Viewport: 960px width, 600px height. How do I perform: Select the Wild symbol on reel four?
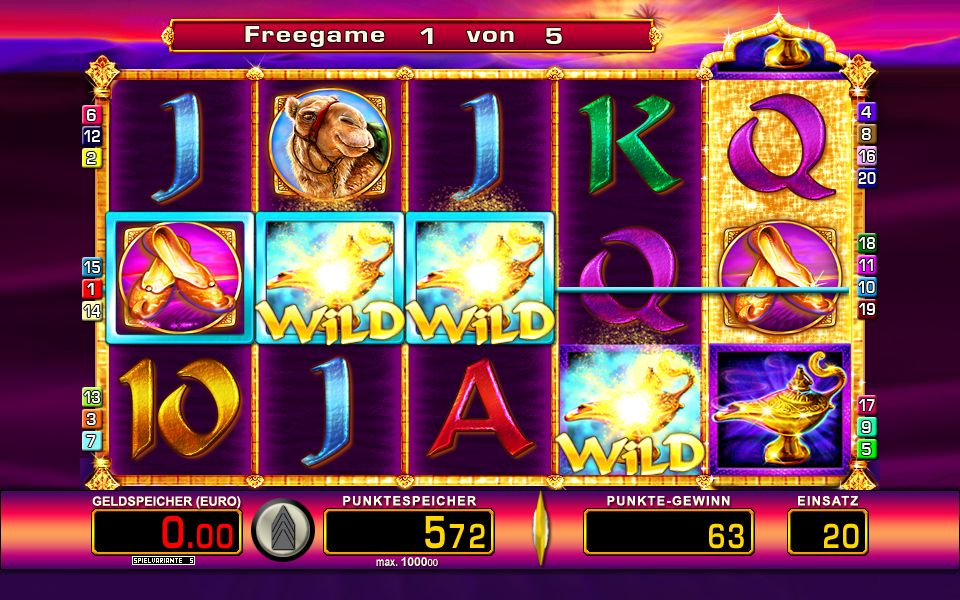(630, 409)
